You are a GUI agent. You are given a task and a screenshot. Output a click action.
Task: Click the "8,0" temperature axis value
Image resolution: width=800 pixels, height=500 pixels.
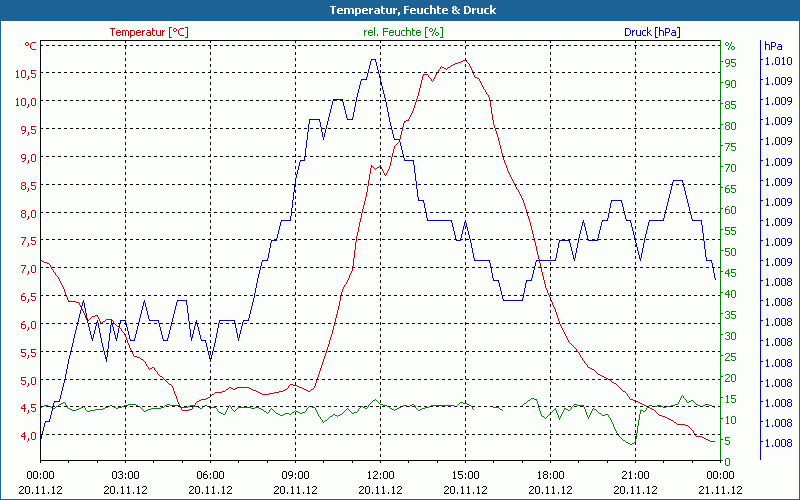click(29, 213)
